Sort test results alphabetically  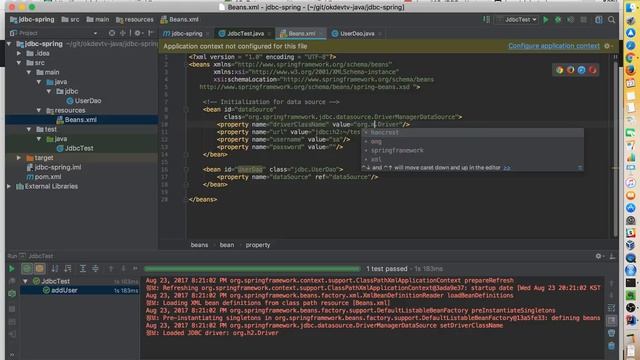tap(55, 269)
